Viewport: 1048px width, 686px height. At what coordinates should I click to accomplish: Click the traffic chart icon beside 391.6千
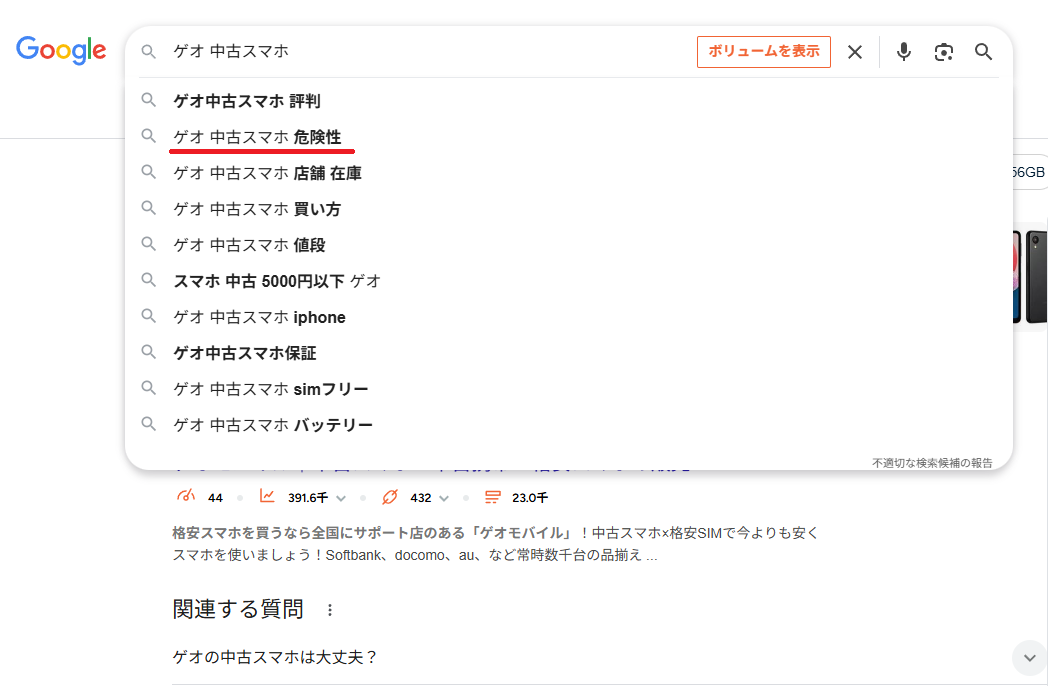268,497
